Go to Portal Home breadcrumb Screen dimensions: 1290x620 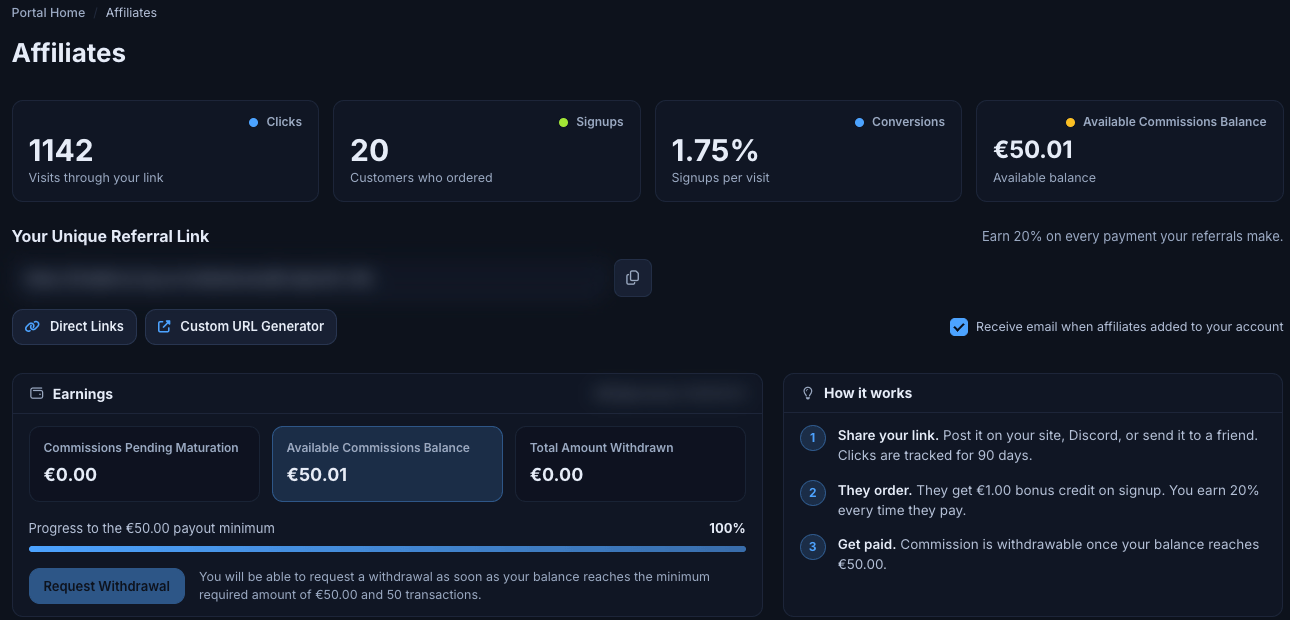tap(47, 13)
